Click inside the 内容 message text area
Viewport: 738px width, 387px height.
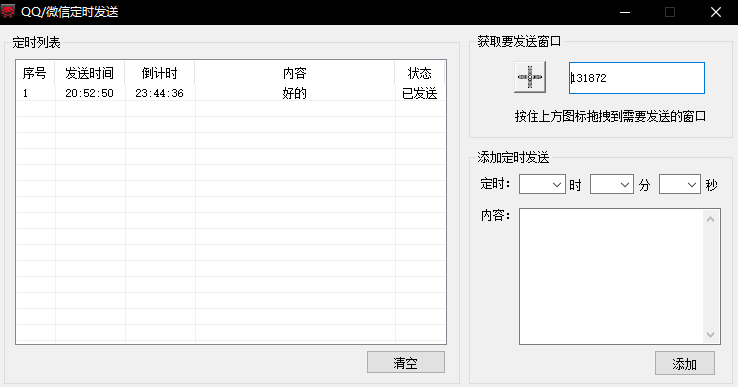pyautogui.click(x=610, y=276)
